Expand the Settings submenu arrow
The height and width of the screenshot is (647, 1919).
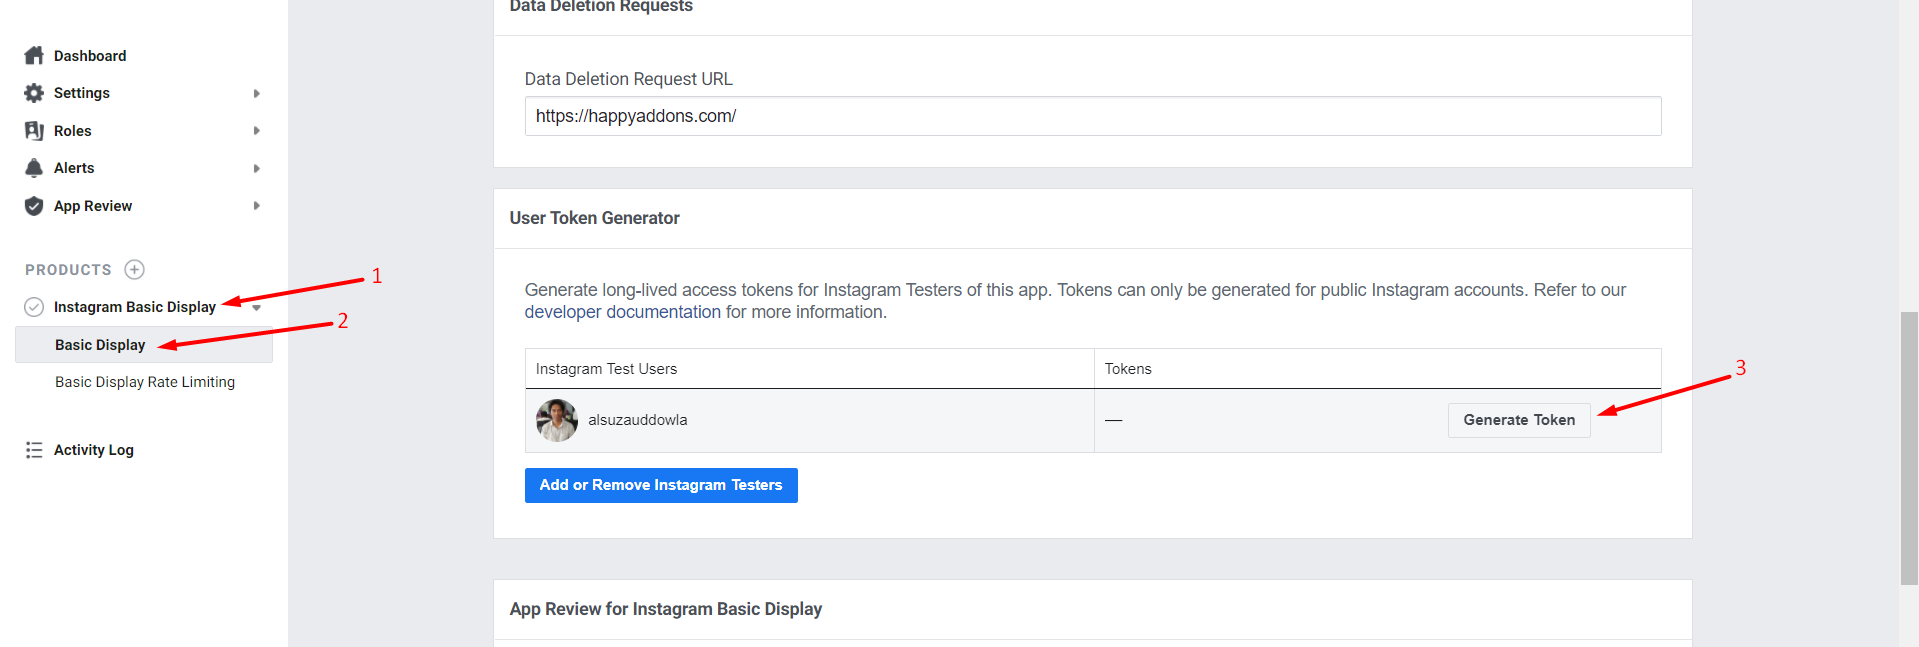[257, 94]
